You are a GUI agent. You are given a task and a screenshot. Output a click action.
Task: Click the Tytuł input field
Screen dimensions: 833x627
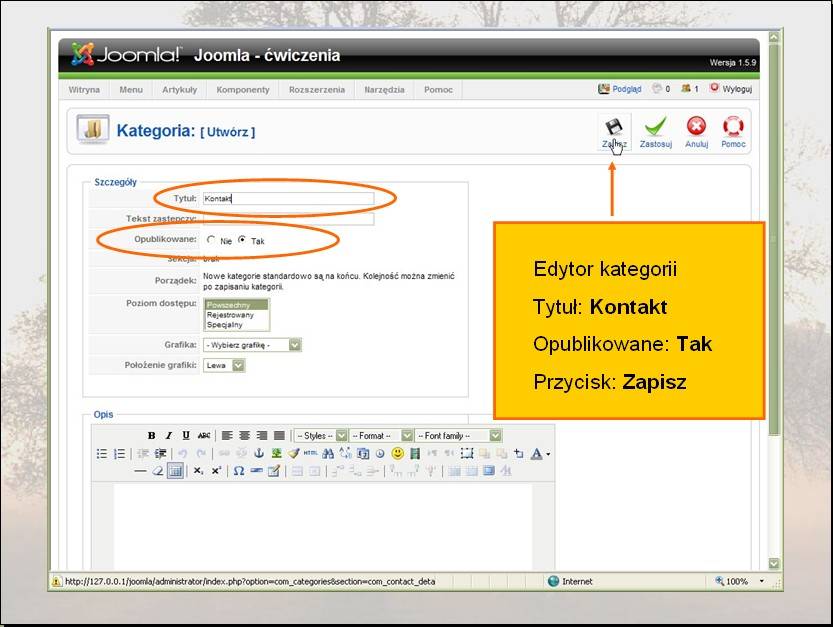coord(288,199)
